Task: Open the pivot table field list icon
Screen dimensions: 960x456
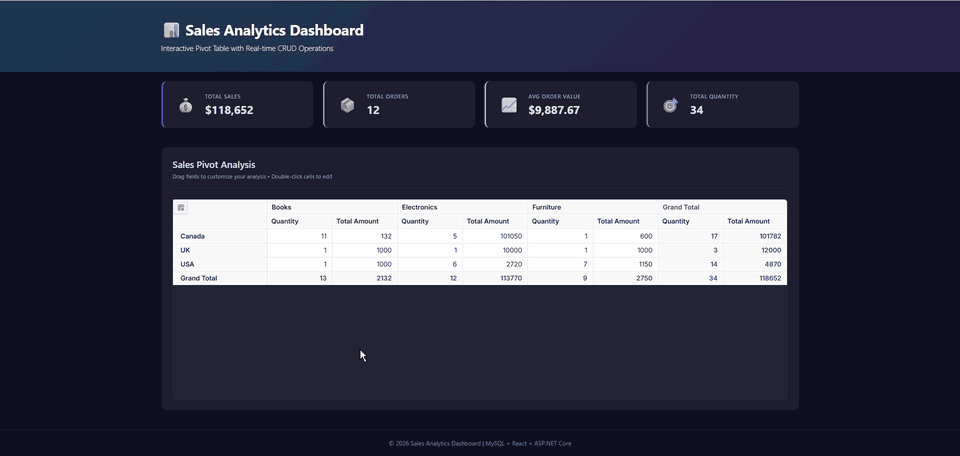Action: [x=181, y=208]
